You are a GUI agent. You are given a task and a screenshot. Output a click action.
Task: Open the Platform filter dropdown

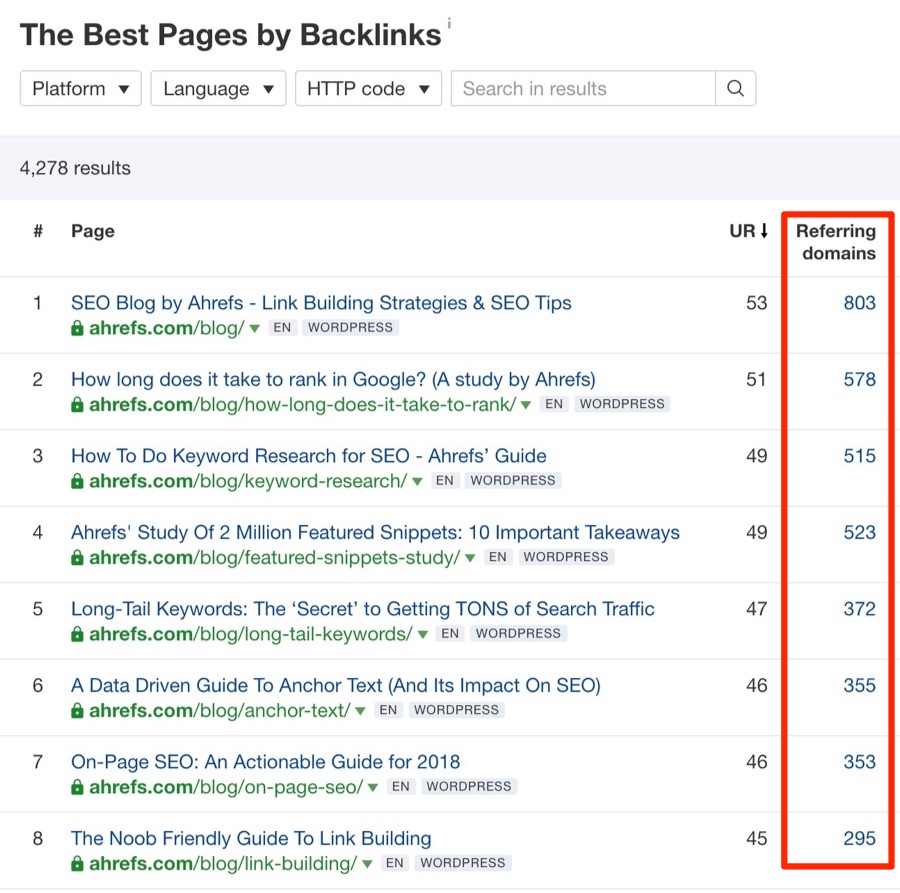[80, 88]
